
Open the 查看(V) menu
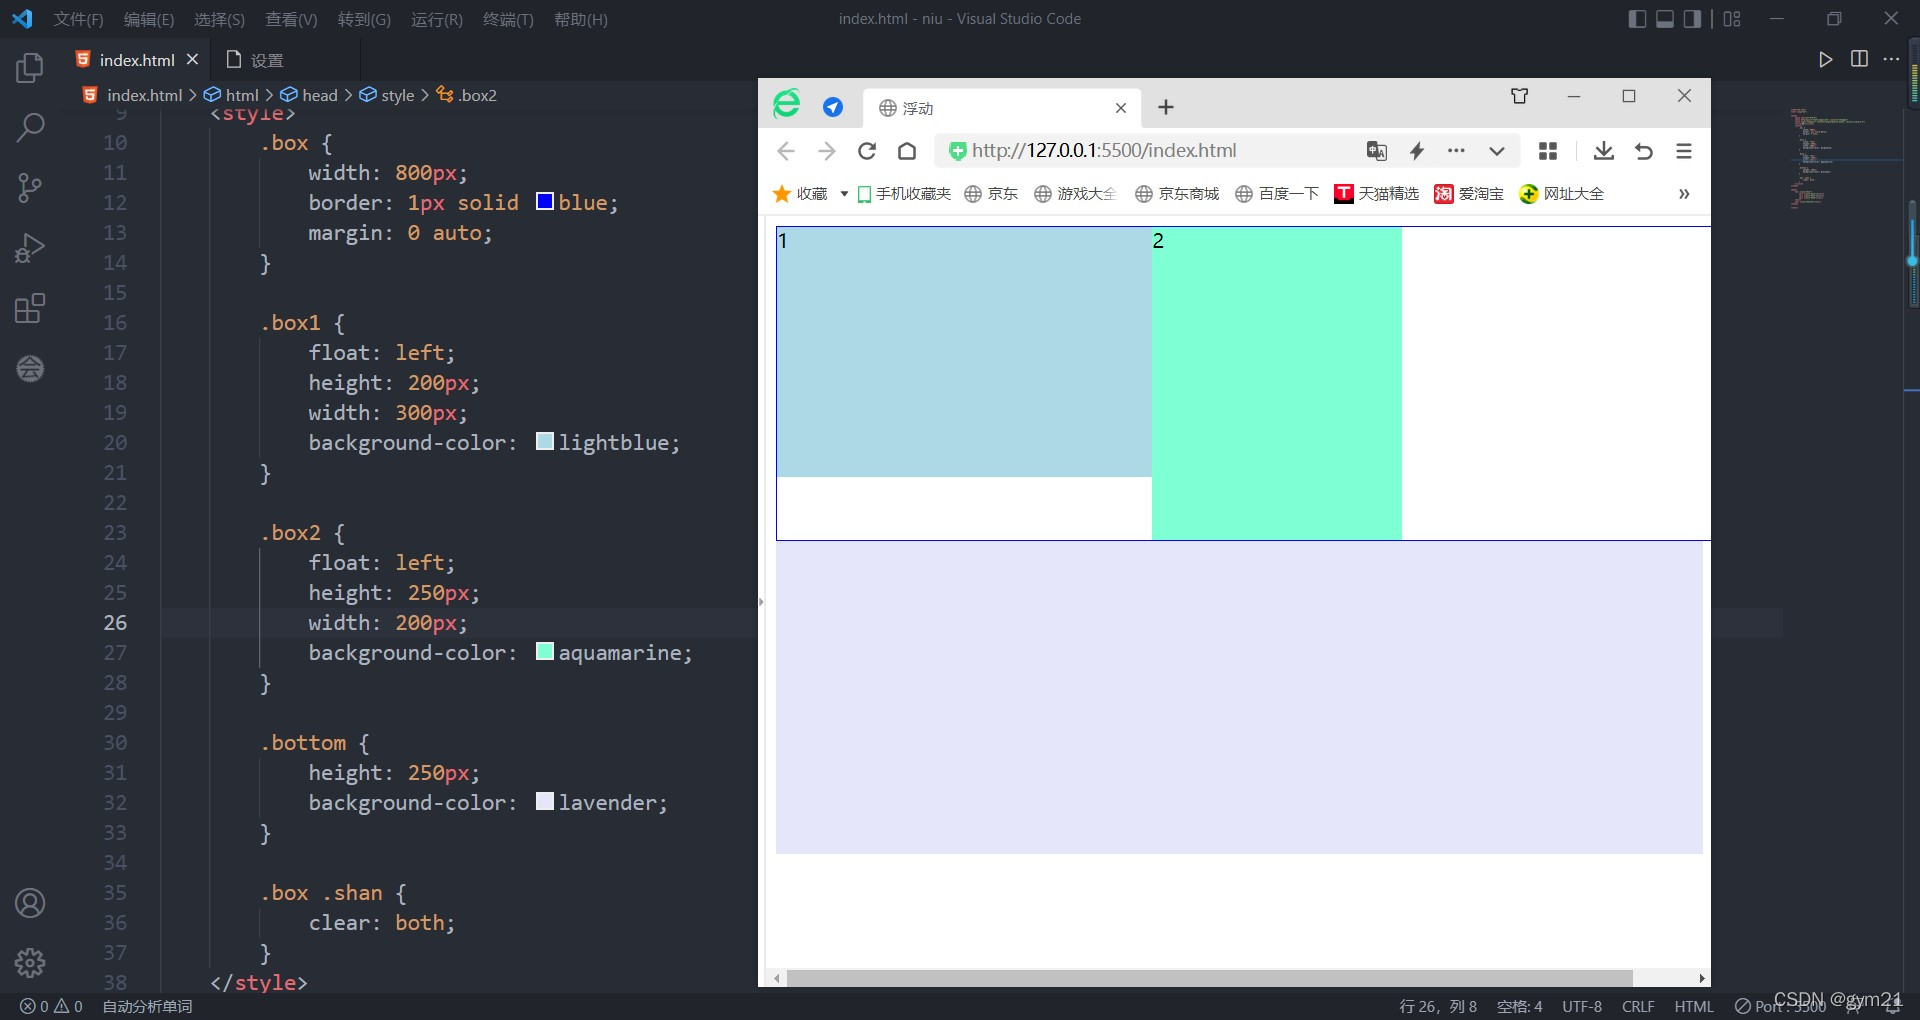point(291,19)
